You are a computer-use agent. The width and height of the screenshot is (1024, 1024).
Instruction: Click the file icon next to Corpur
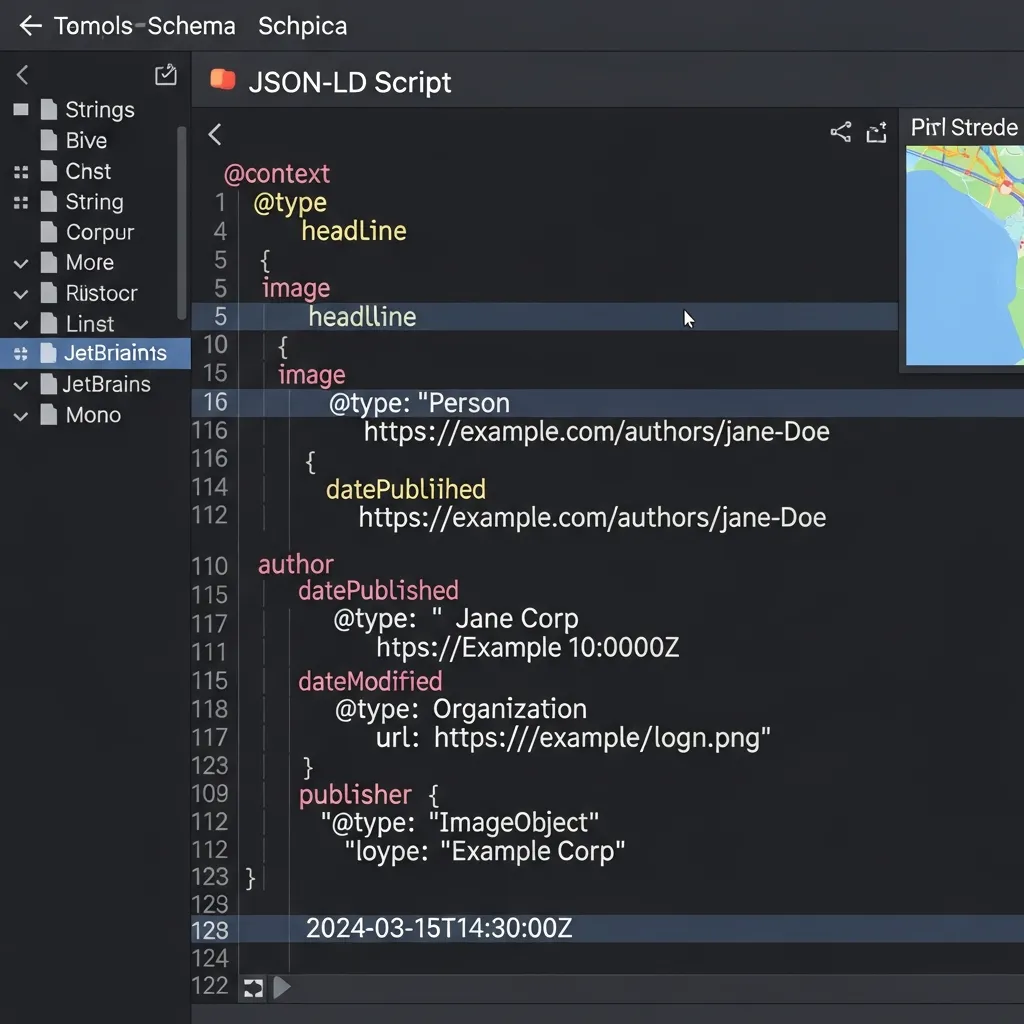pos(48,232)
